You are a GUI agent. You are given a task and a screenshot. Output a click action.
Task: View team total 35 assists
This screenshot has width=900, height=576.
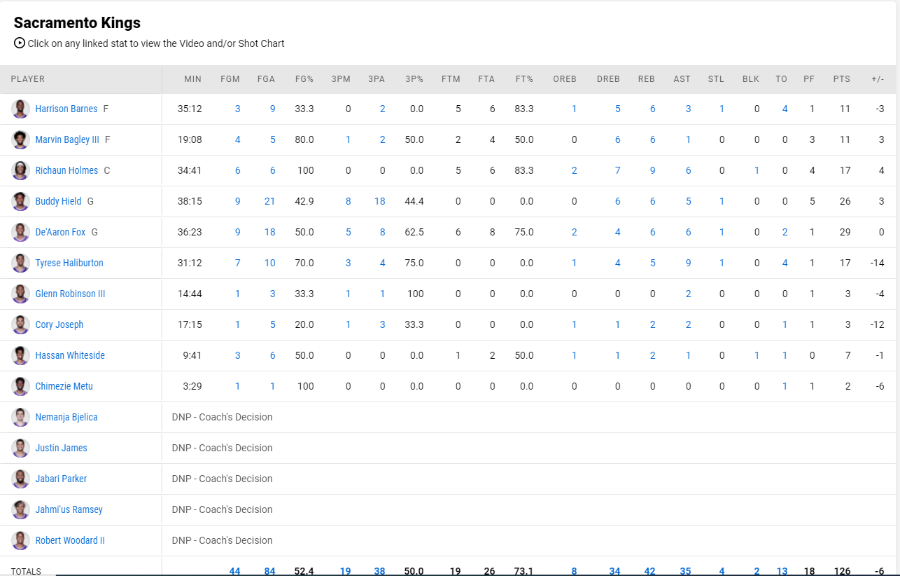[x=685, y=571]
